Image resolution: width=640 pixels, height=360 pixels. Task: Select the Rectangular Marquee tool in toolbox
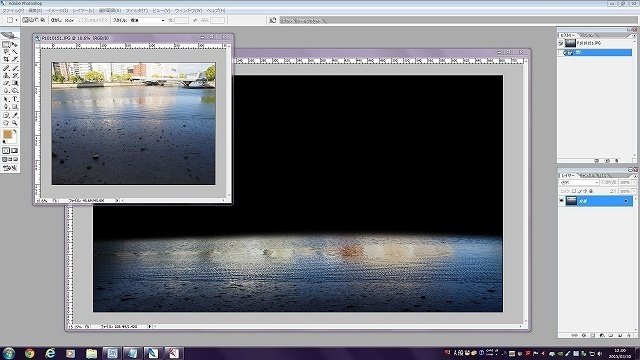pos(6,44)
